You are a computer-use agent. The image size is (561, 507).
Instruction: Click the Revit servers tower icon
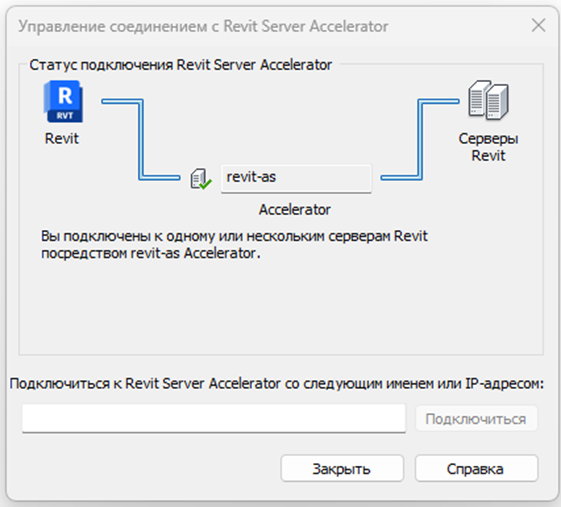pos(488,99)
